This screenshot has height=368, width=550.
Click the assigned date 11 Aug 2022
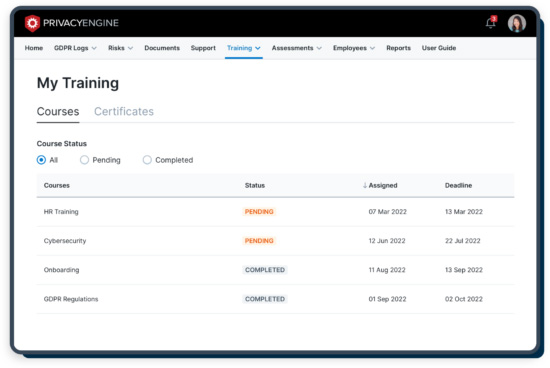click(x=387, y=270)
